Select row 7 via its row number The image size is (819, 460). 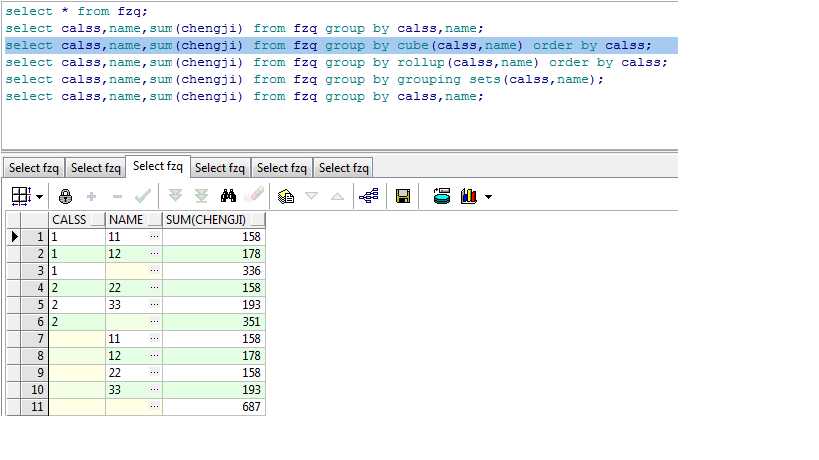point(34,338)
